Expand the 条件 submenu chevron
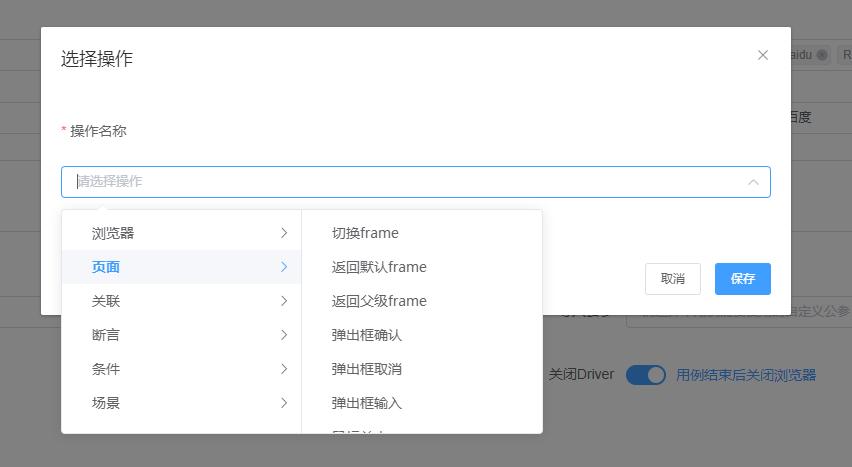852x467 pixels. [284, 369]
